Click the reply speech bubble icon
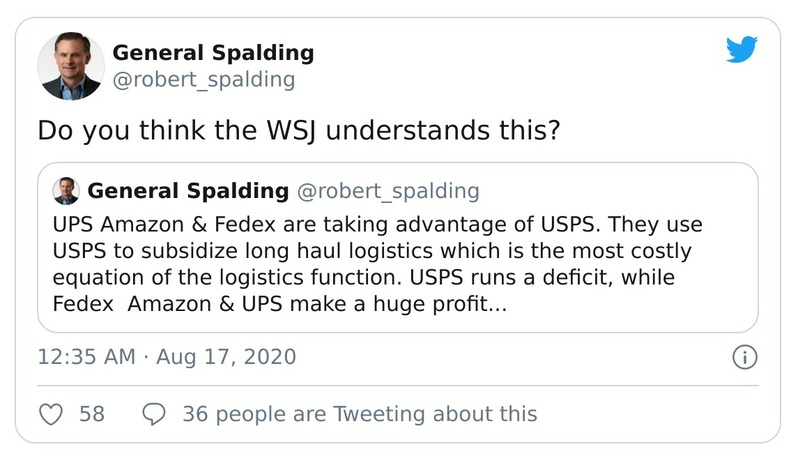 [155, 413]
